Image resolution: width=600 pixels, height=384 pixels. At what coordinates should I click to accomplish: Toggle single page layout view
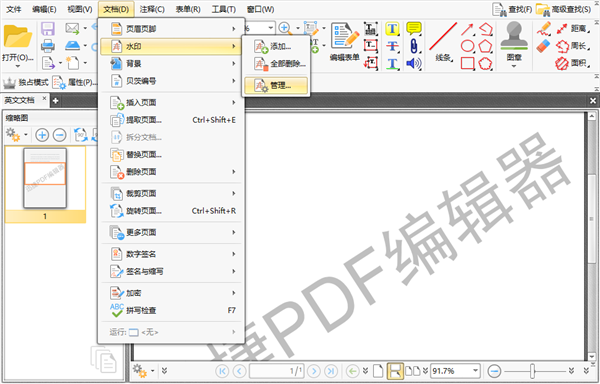pyautogui.click(x=378, y=371)
